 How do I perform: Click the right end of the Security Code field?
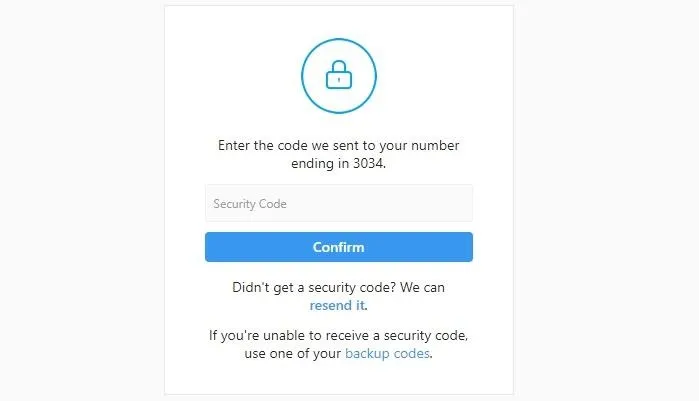pyautogui.click(x=464, y=203)
